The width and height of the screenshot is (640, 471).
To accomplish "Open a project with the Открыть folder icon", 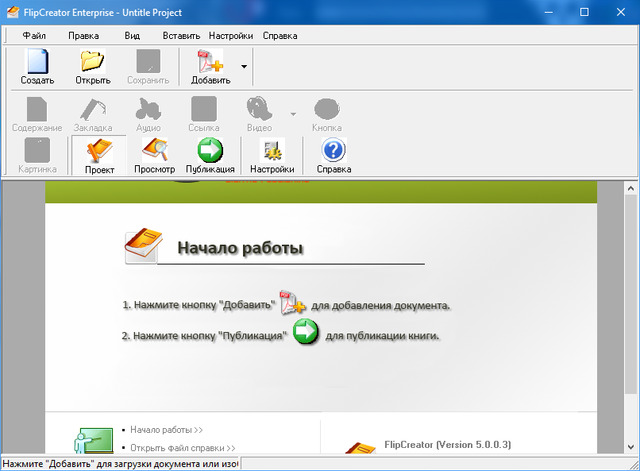I will coord(92,62).
